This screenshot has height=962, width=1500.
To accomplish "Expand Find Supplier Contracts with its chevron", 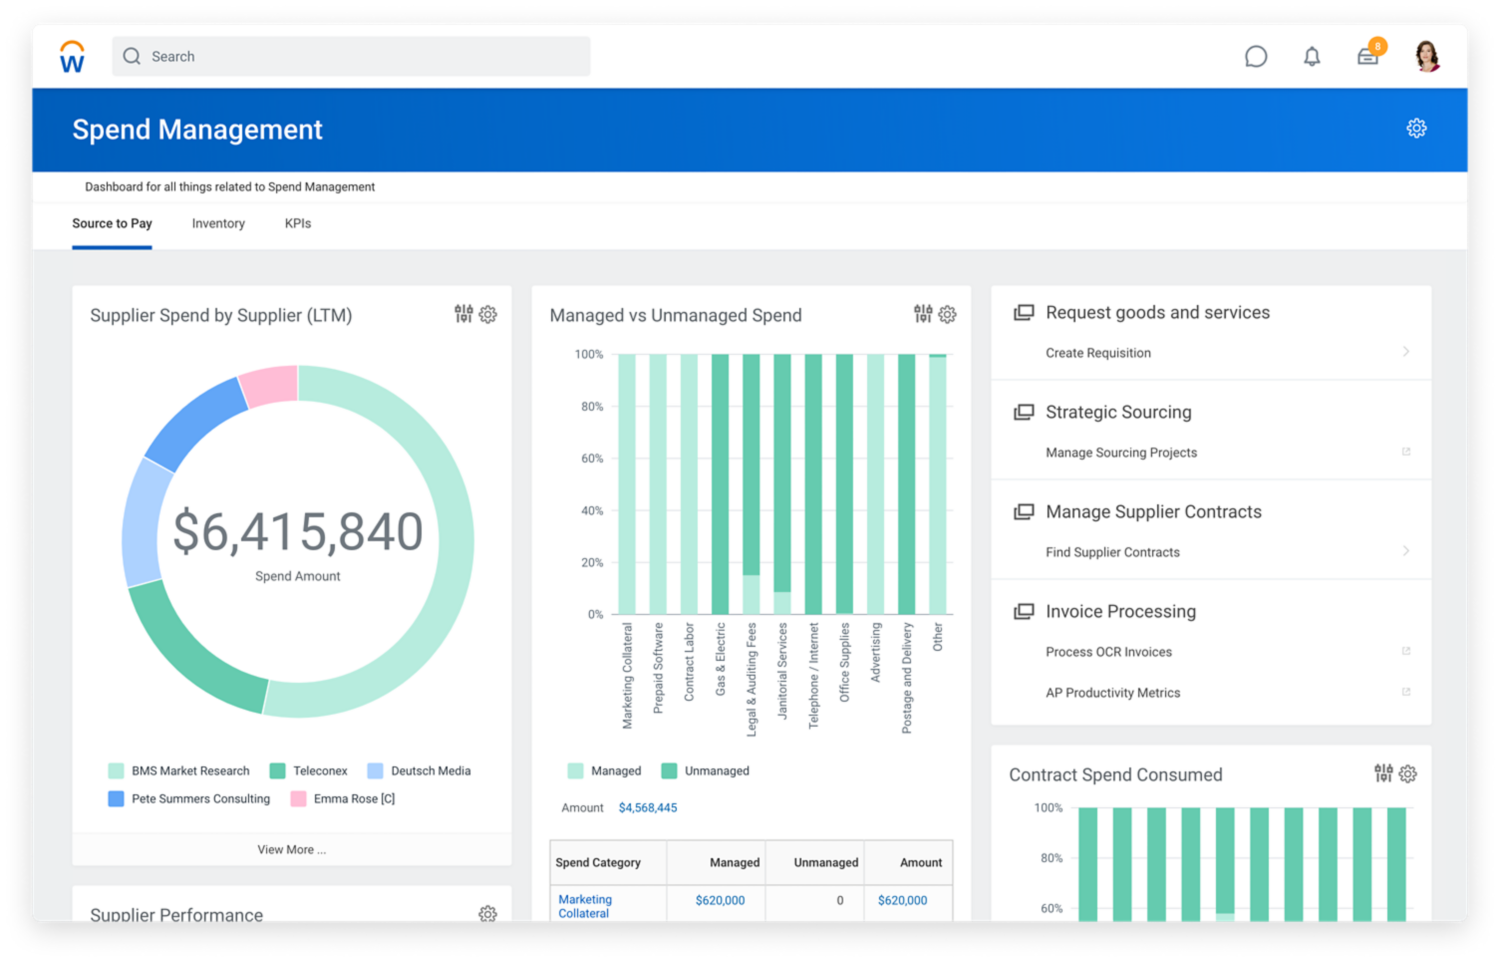I will point(1407,551).
